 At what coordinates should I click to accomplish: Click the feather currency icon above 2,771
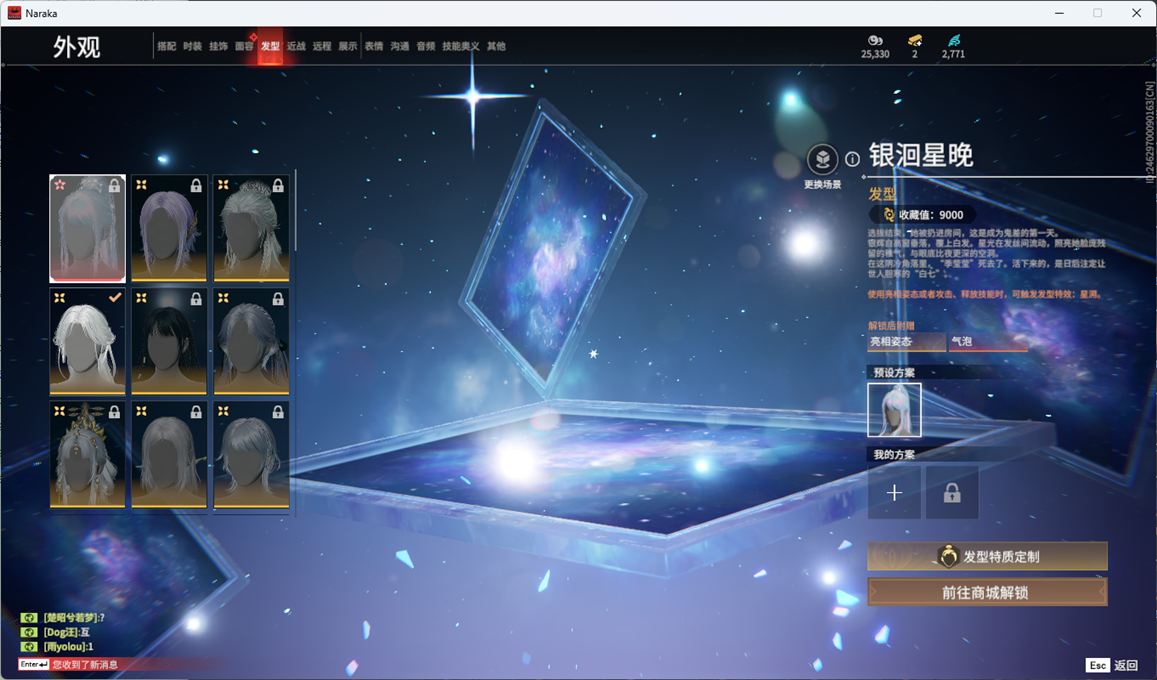tap(953, 40)
